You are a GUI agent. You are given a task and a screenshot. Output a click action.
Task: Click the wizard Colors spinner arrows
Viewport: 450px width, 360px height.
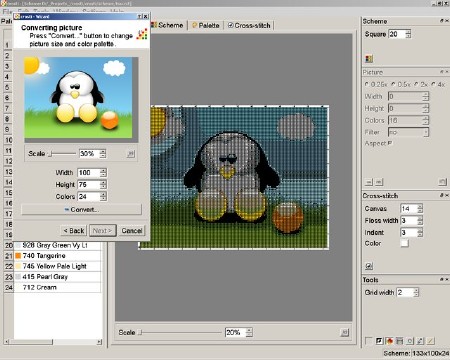tap(103, 197)
